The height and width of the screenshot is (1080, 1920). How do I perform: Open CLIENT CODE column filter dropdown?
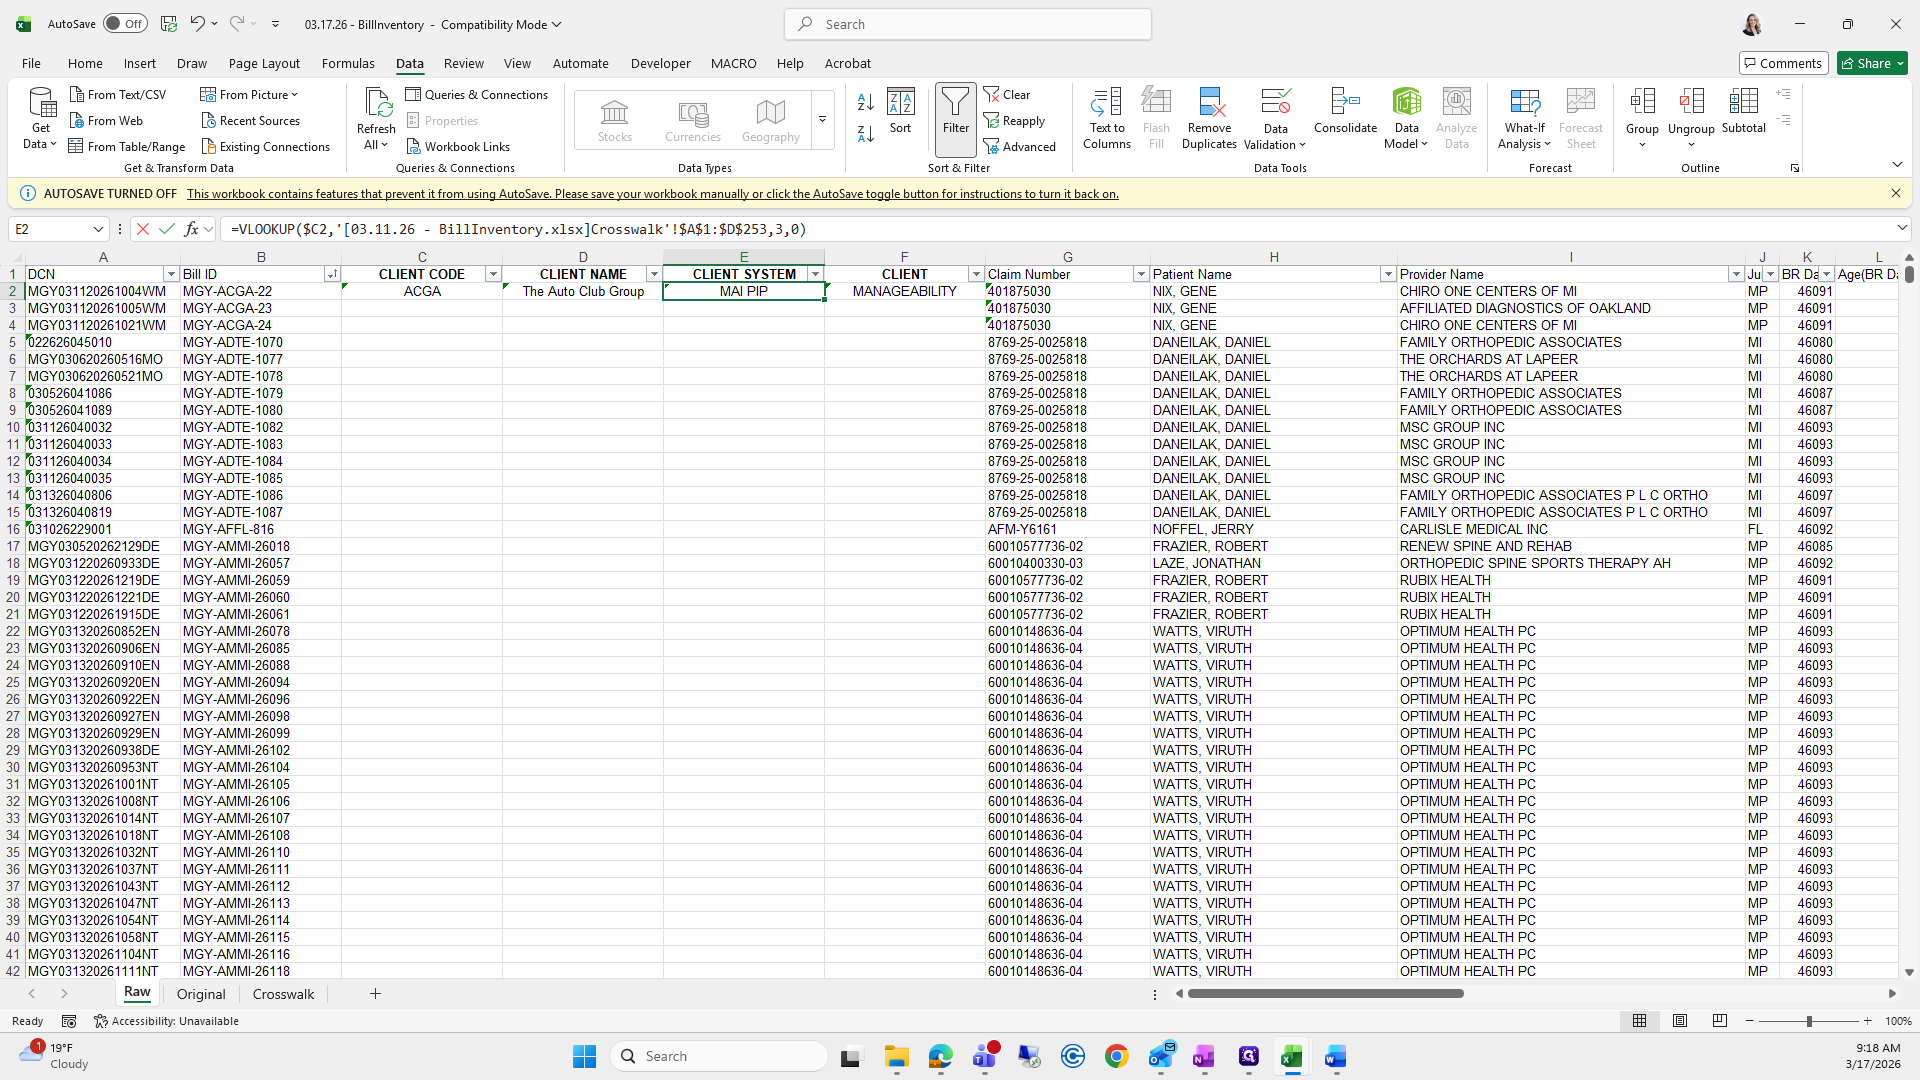(x=492, y=274)
